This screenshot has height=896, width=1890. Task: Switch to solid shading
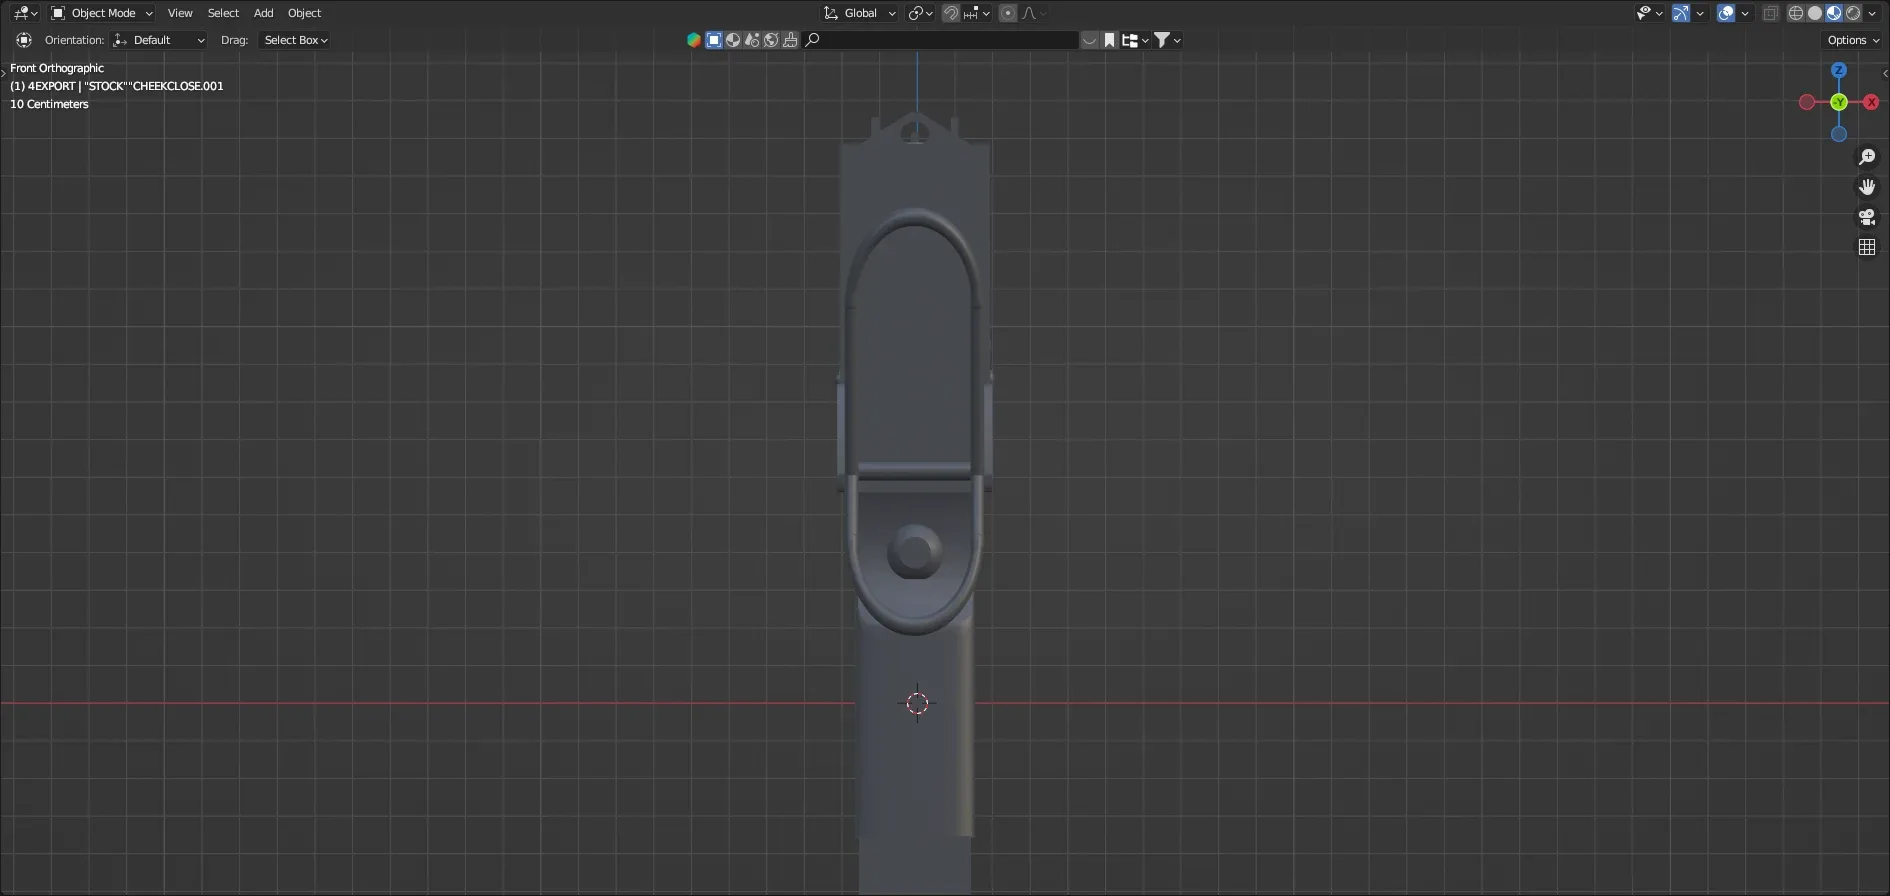(x=1815, y=13)
